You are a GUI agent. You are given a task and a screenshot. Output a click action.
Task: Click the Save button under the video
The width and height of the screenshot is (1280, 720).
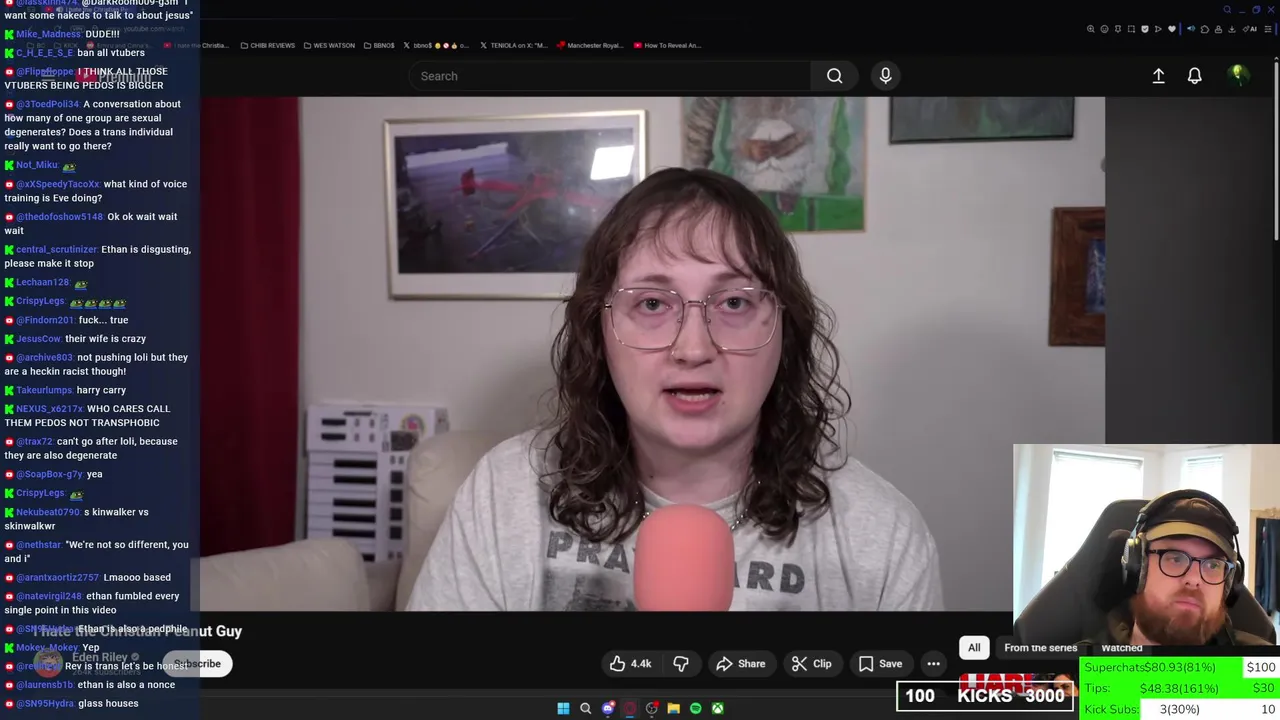click(x=880, y=664)
